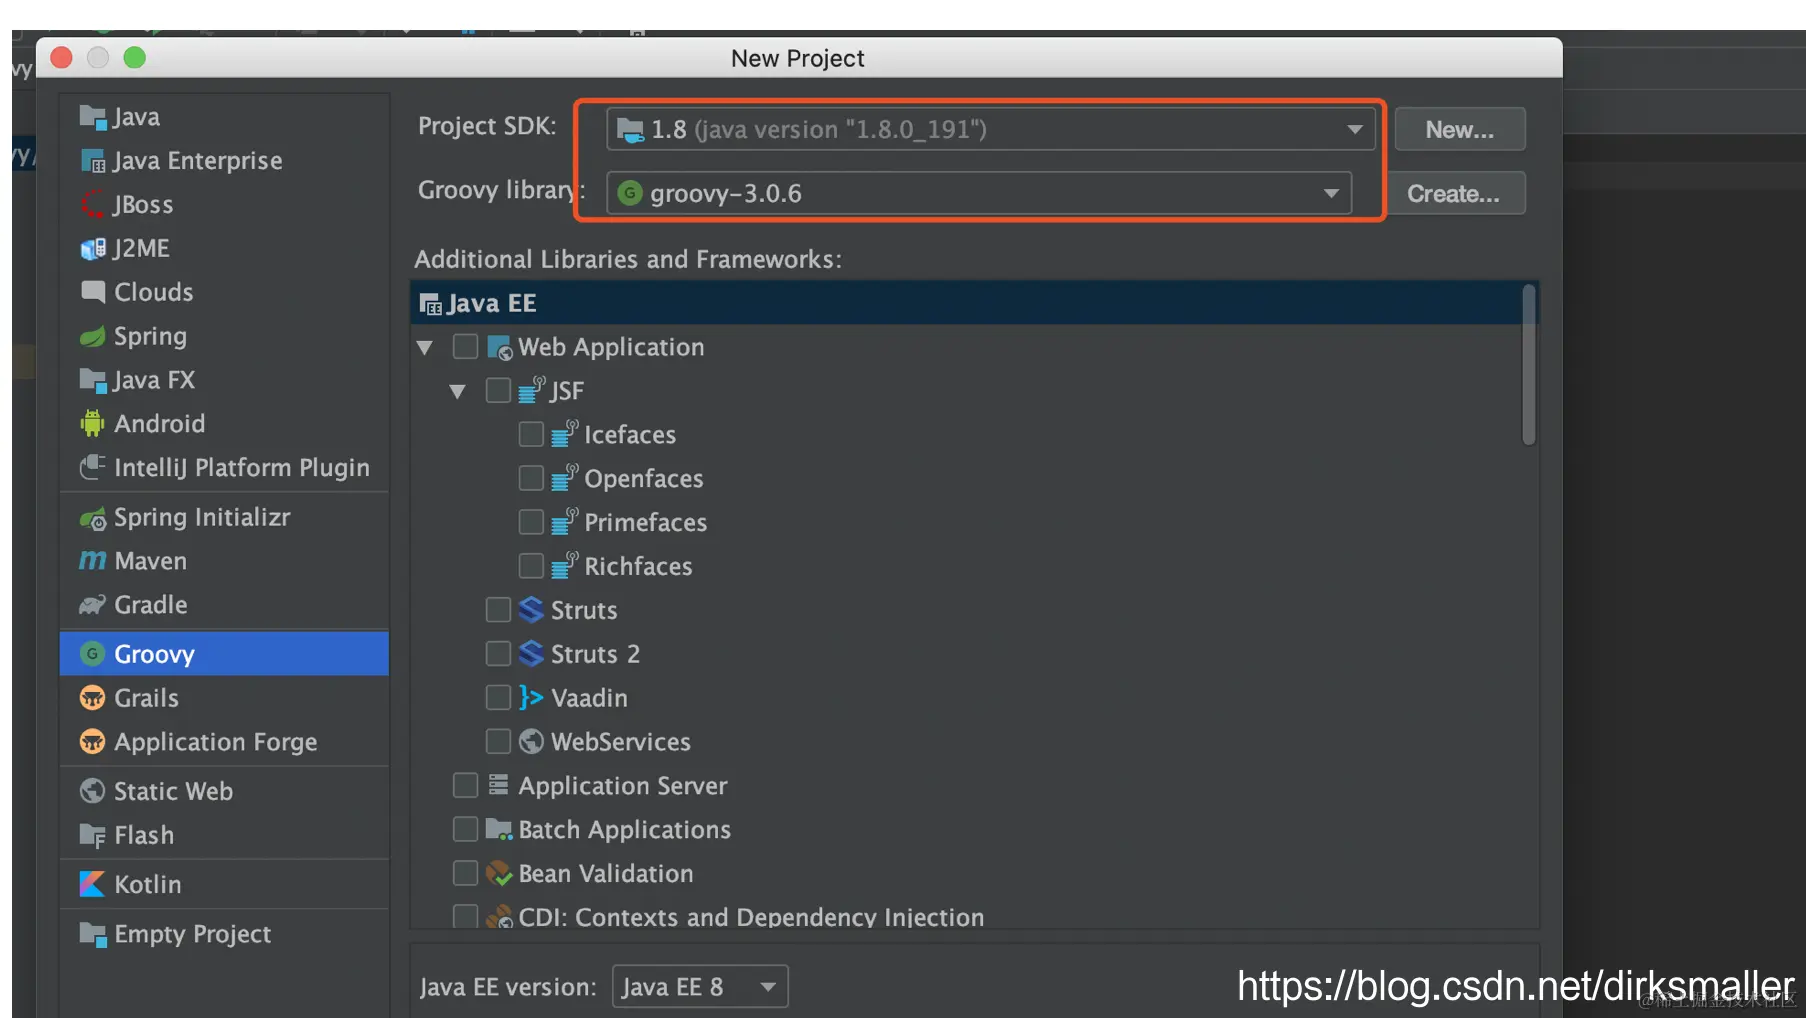Click the J2ME icon
The height and width of the screenshot is (1018, 1806).
[x=92, y=248]
